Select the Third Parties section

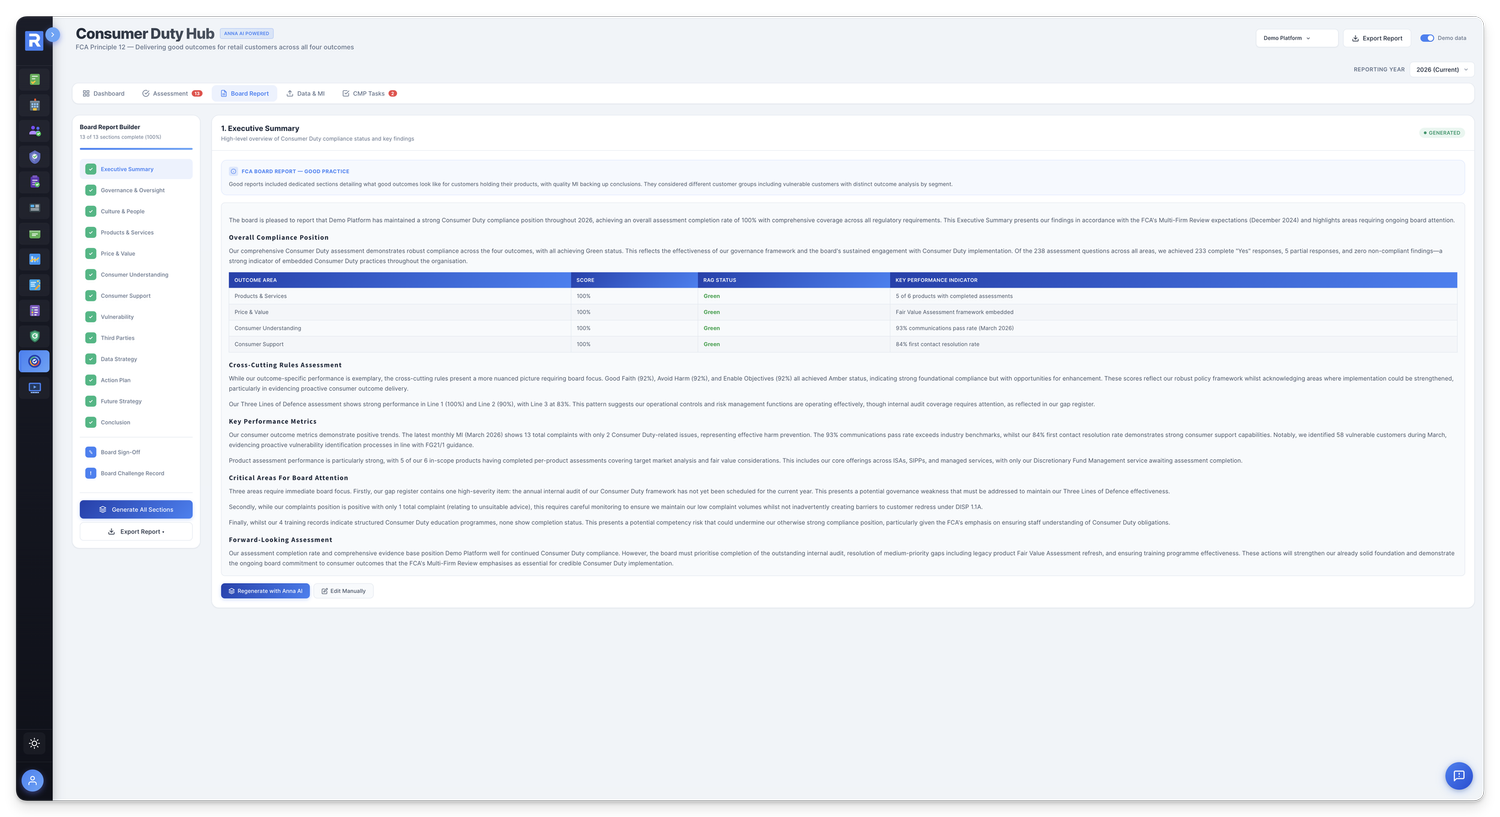pos(136,338)
